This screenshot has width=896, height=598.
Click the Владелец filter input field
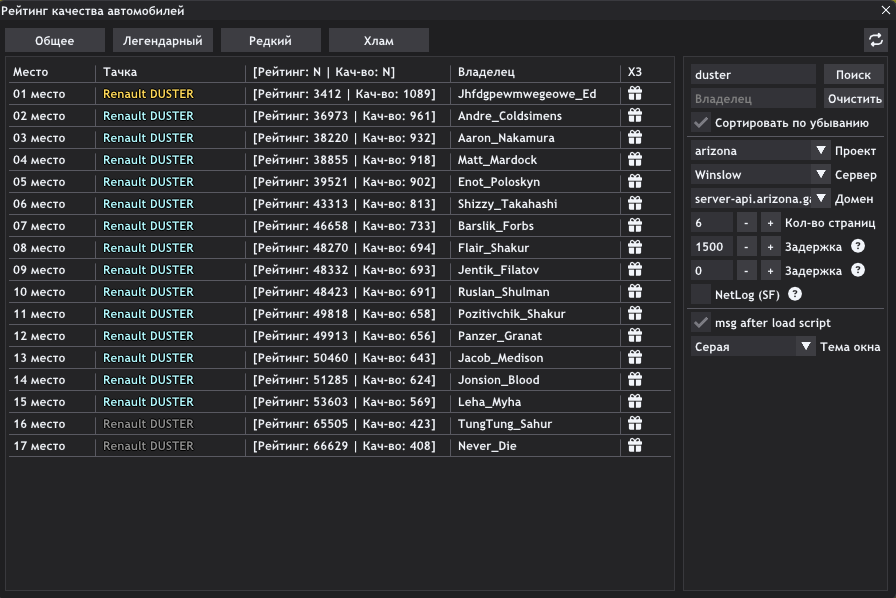point(753,98)
